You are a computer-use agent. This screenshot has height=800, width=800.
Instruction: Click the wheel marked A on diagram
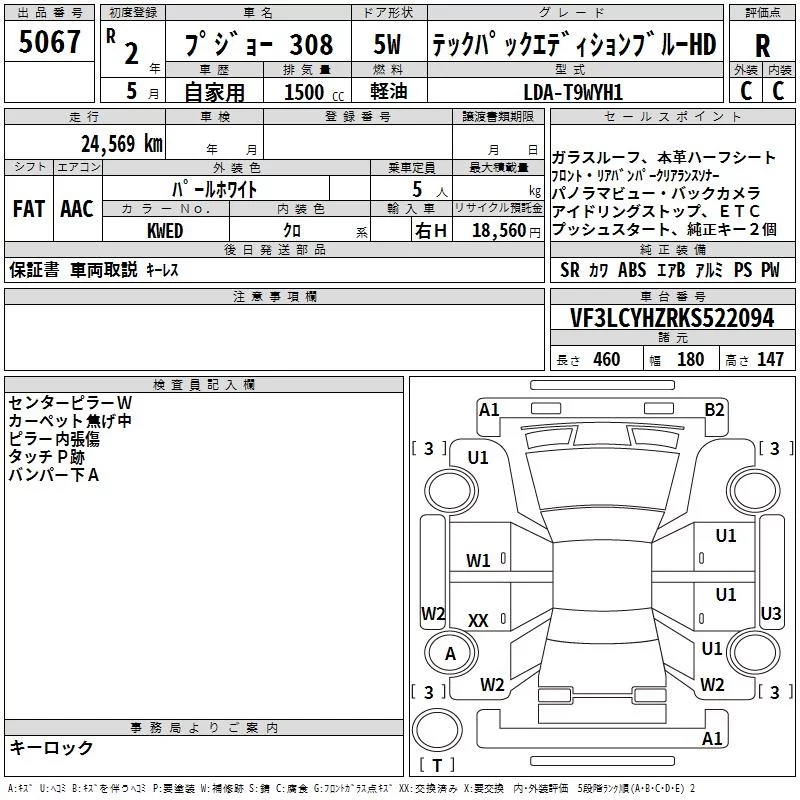(451, 653)
